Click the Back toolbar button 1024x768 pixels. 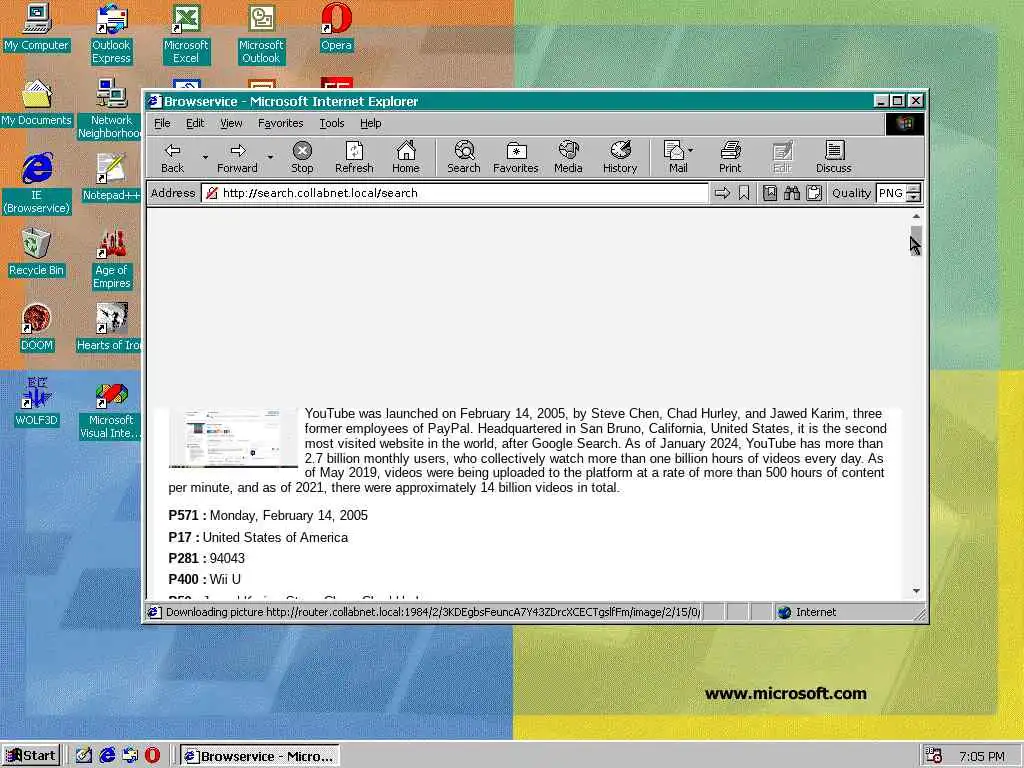[172, 157]
